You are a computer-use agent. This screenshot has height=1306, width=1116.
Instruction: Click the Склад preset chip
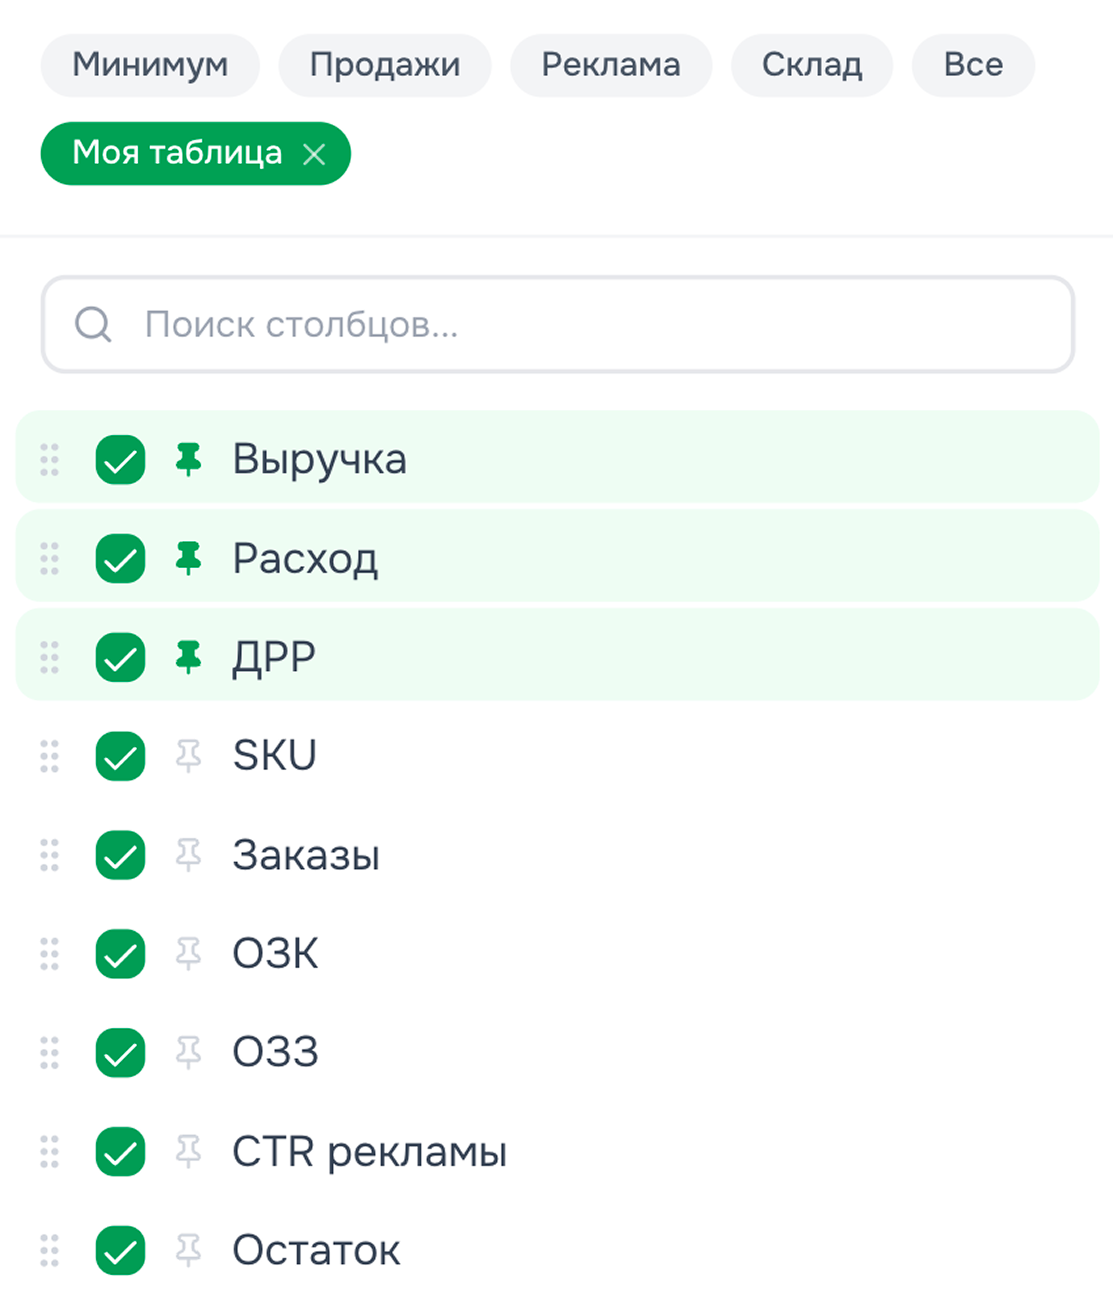coord(812,64)
